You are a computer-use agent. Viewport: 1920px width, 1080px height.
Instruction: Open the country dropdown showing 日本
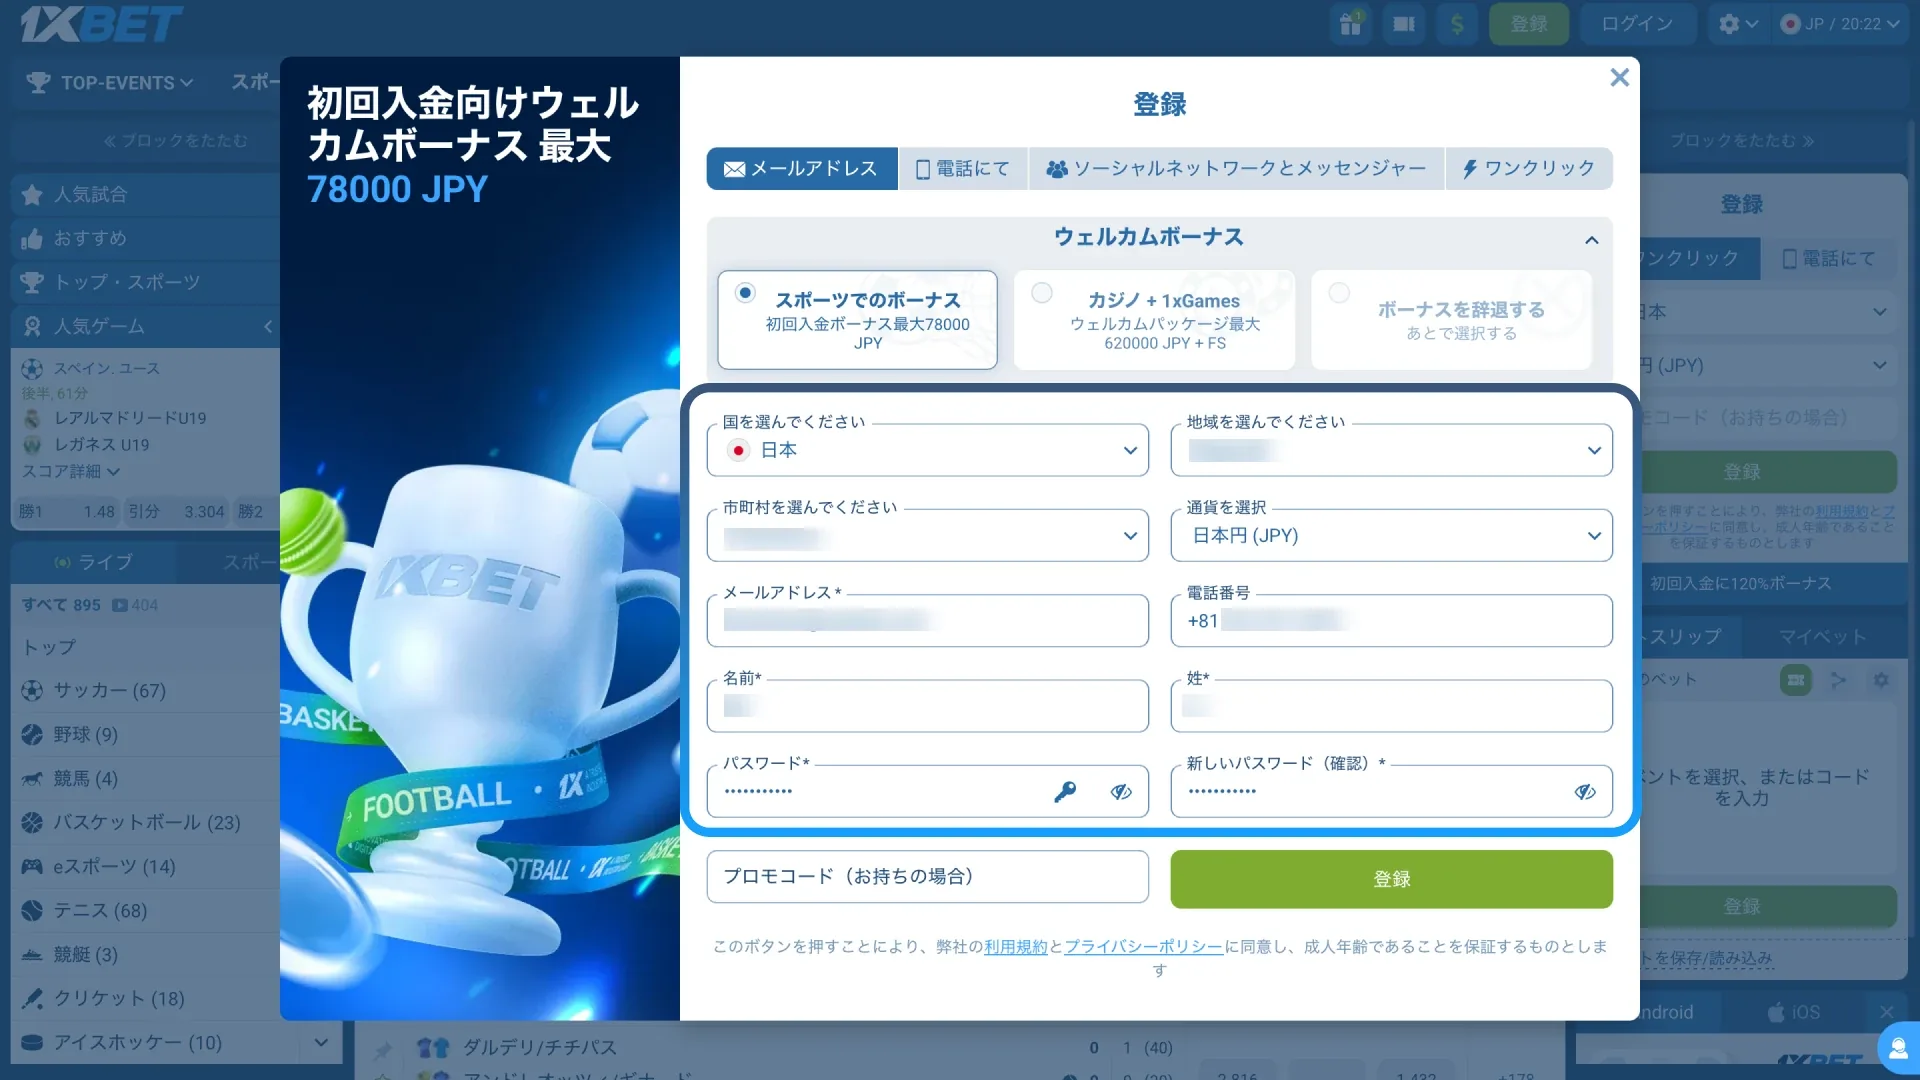pyautogui.click(x=927, y=451)
